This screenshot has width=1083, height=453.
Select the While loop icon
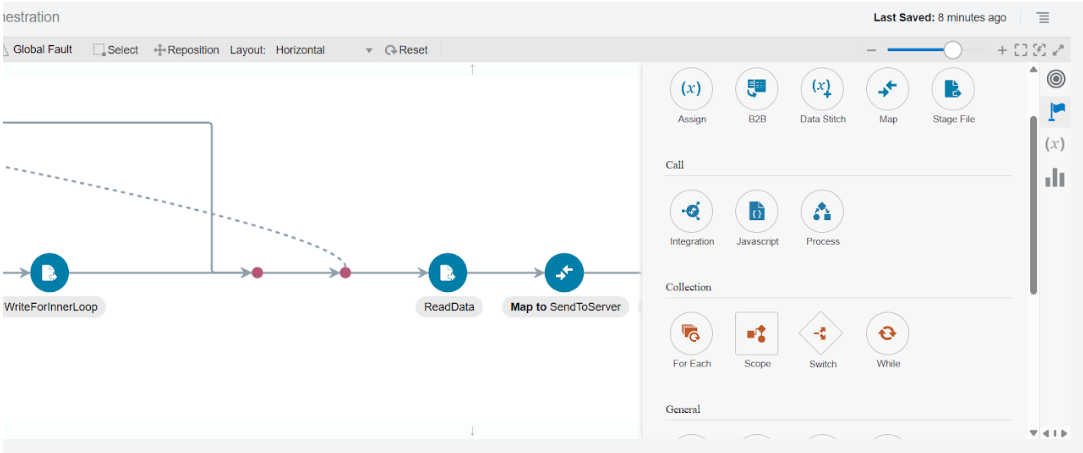point(888,334)
